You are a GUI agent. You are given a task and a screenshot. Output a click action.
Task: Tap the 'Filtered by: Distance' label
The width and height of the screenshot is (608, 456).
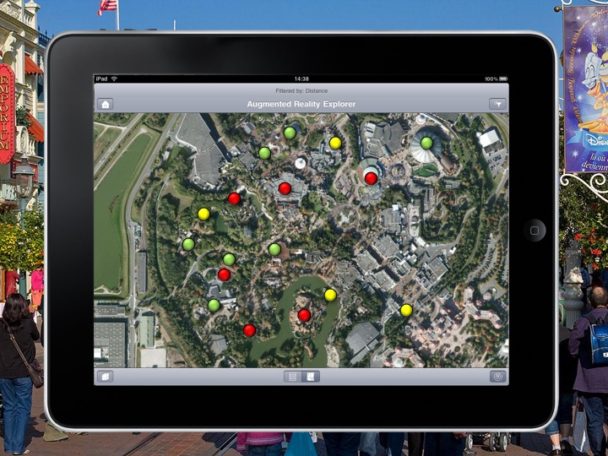coord(301,90)
